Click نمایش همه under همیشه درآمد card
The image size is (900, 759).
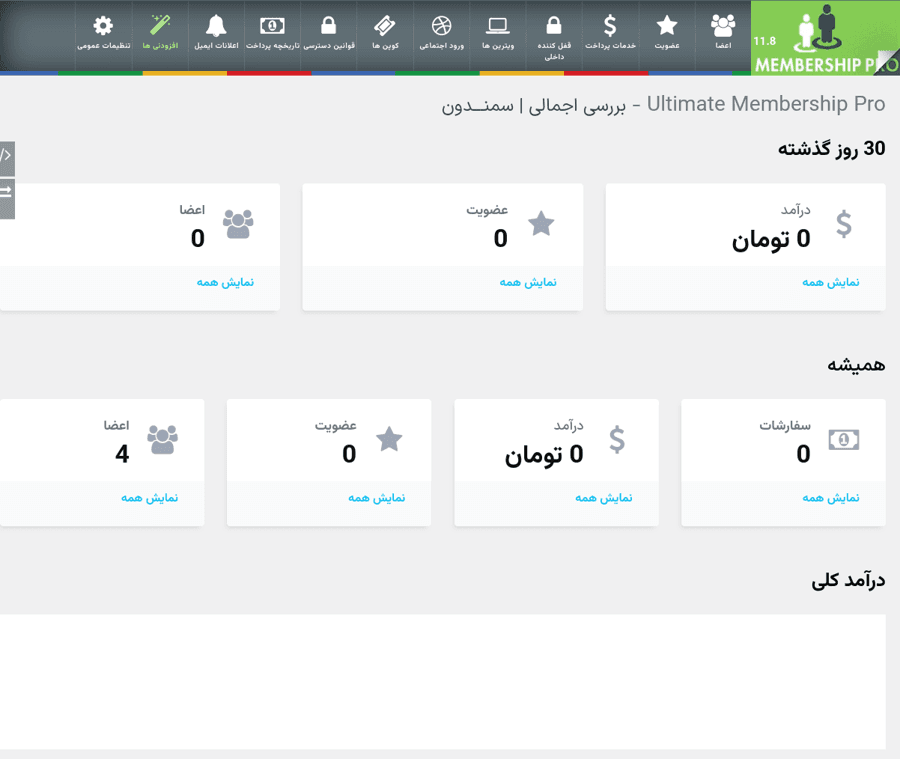tap(604, 498)
